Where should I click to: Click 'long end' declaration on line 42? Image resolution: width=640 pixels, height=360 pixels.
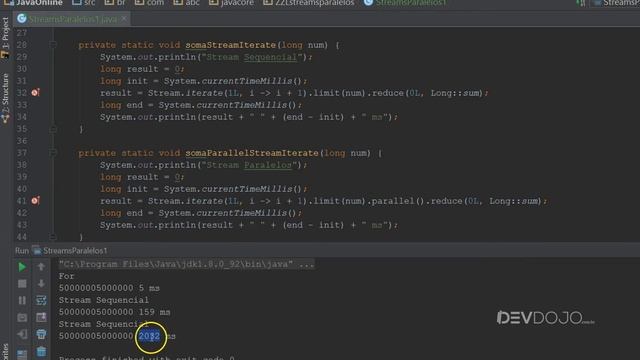[121, 213]
